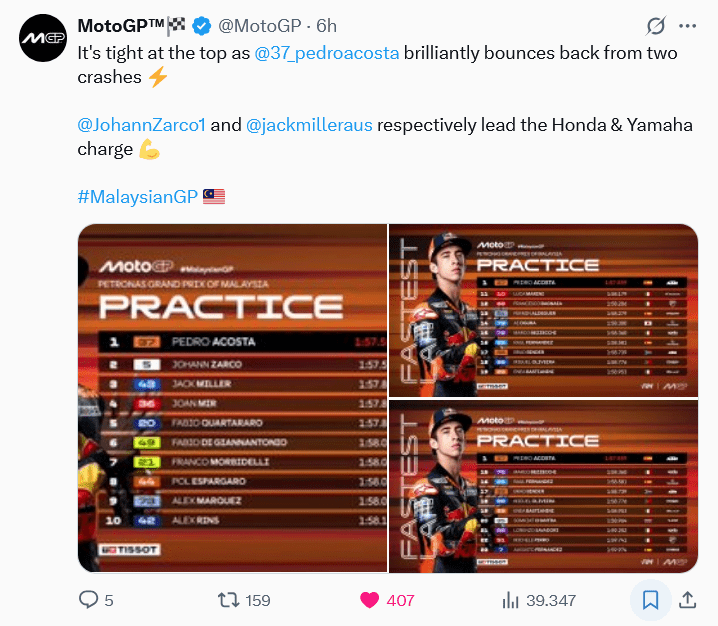The height and width of the screenshot is (626, 718).
Task: Click the share upload icon
Action: click(687, 599)
